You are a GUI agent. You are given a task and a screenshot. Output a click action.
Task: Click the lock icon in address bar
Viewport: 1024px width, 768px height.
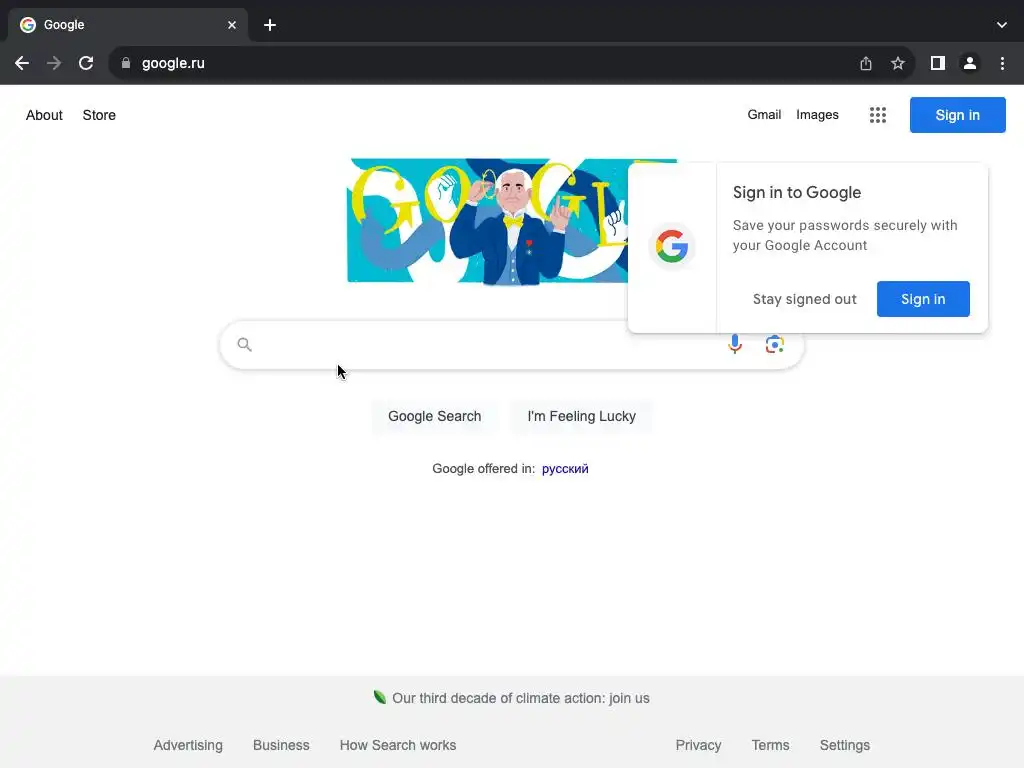tap(126, 63)
